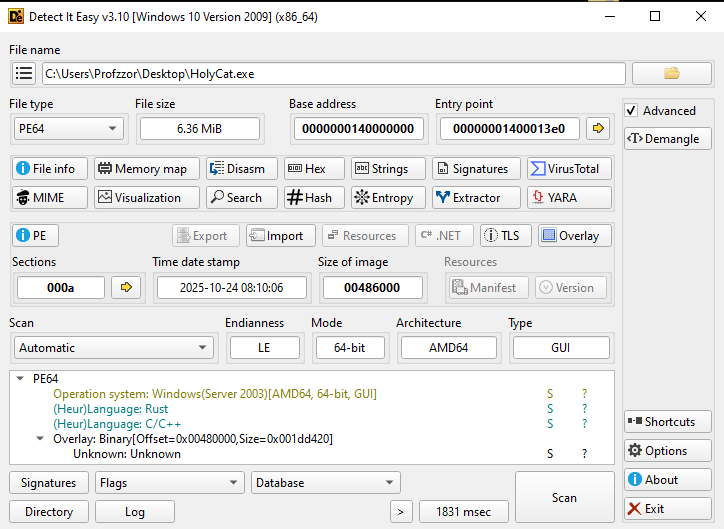This screenshot has width=724, height=529.
Task: Show the Strings list
Action: (x=388, y=168)
